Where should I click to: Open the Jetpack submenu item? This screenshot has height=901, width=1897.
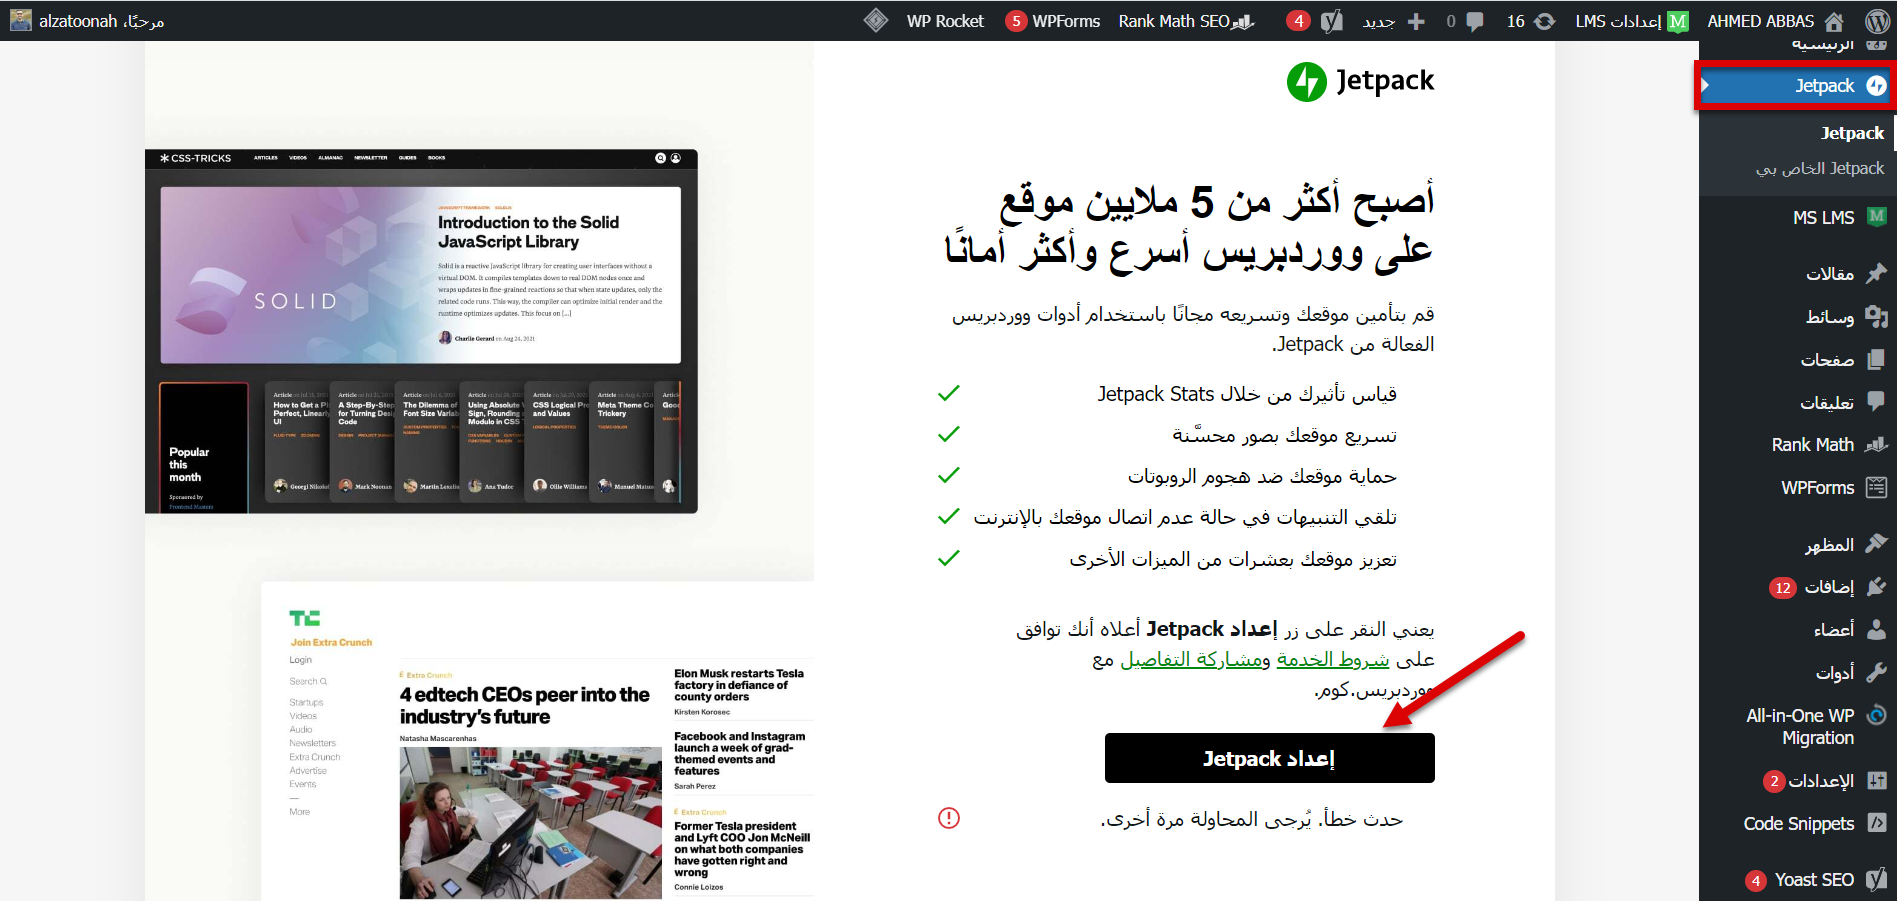coord(1852,133)
